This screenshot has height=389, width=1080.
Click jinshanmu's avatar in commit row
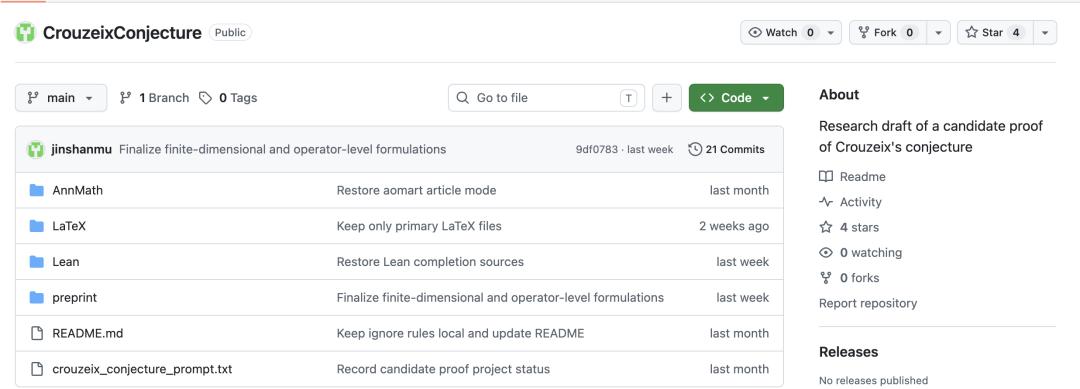pyautogui.click(x=36, y=149)
